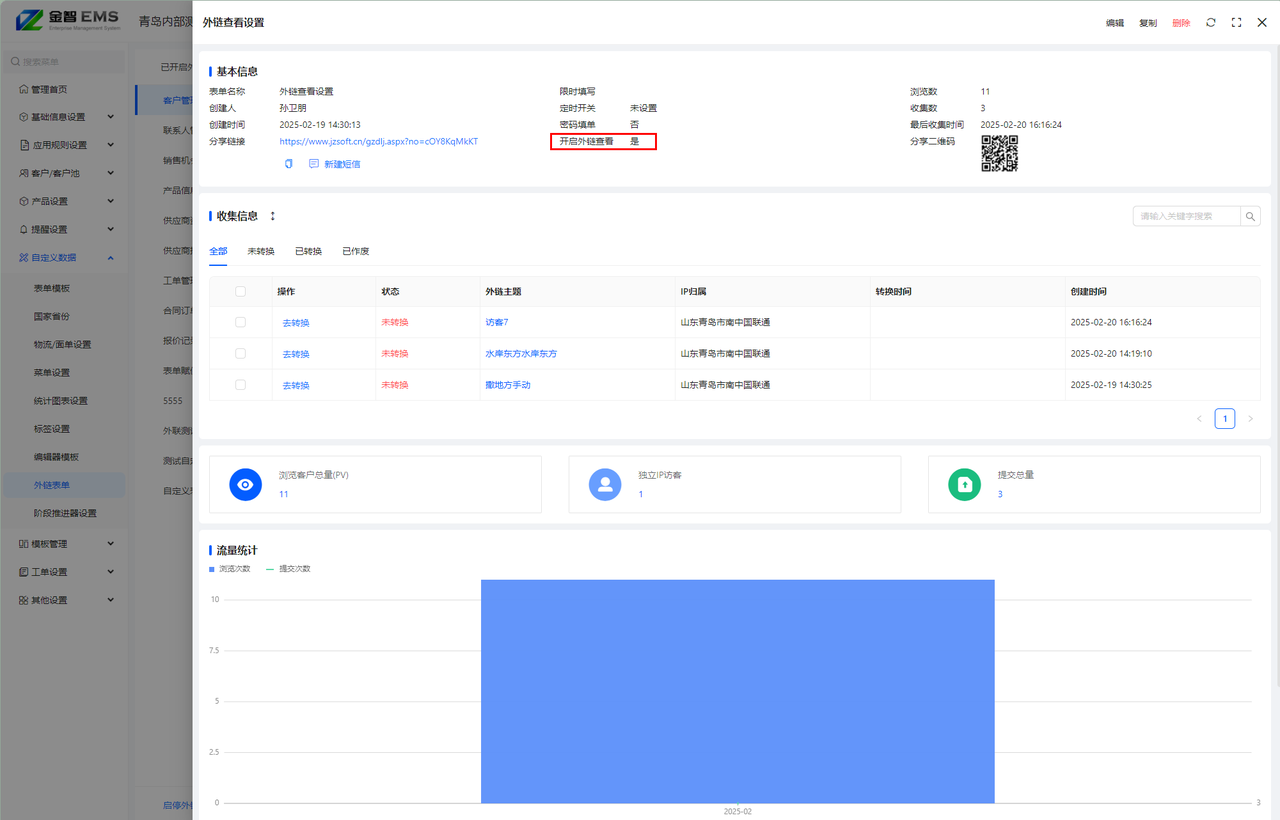The width and height of the screenshot is (1280, 820).
Task: Collapse the 自定义数据 menu section
Action: [x=110, y=258]
